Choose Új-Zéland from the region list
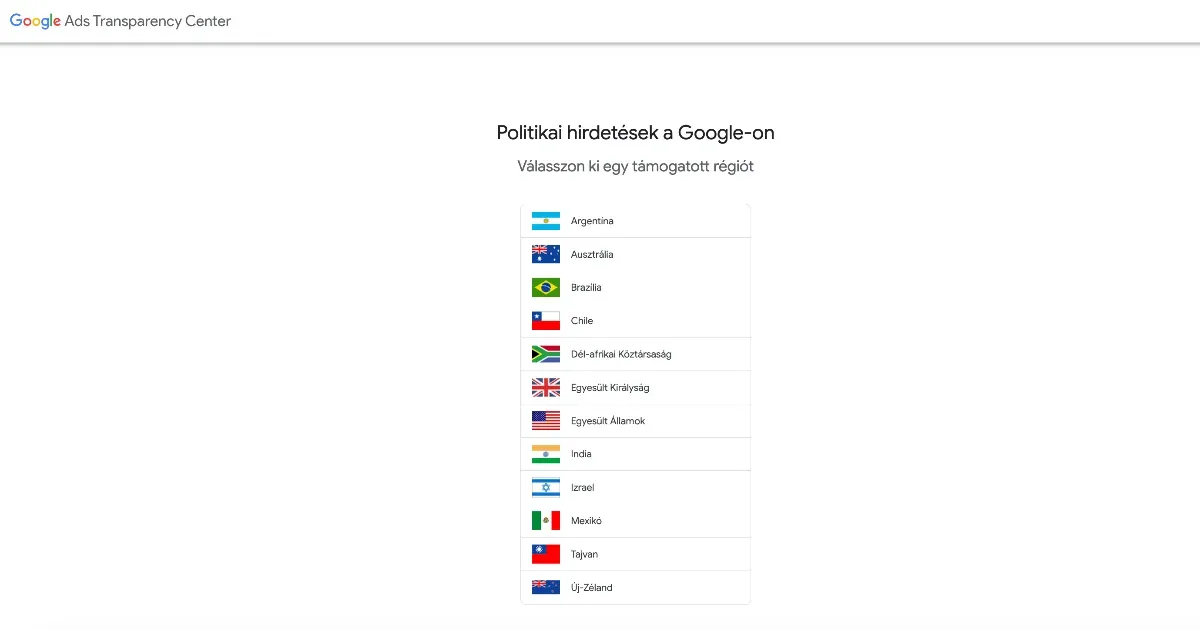The width and height of the screenshot is (1200, 630). tap(592, 588)
